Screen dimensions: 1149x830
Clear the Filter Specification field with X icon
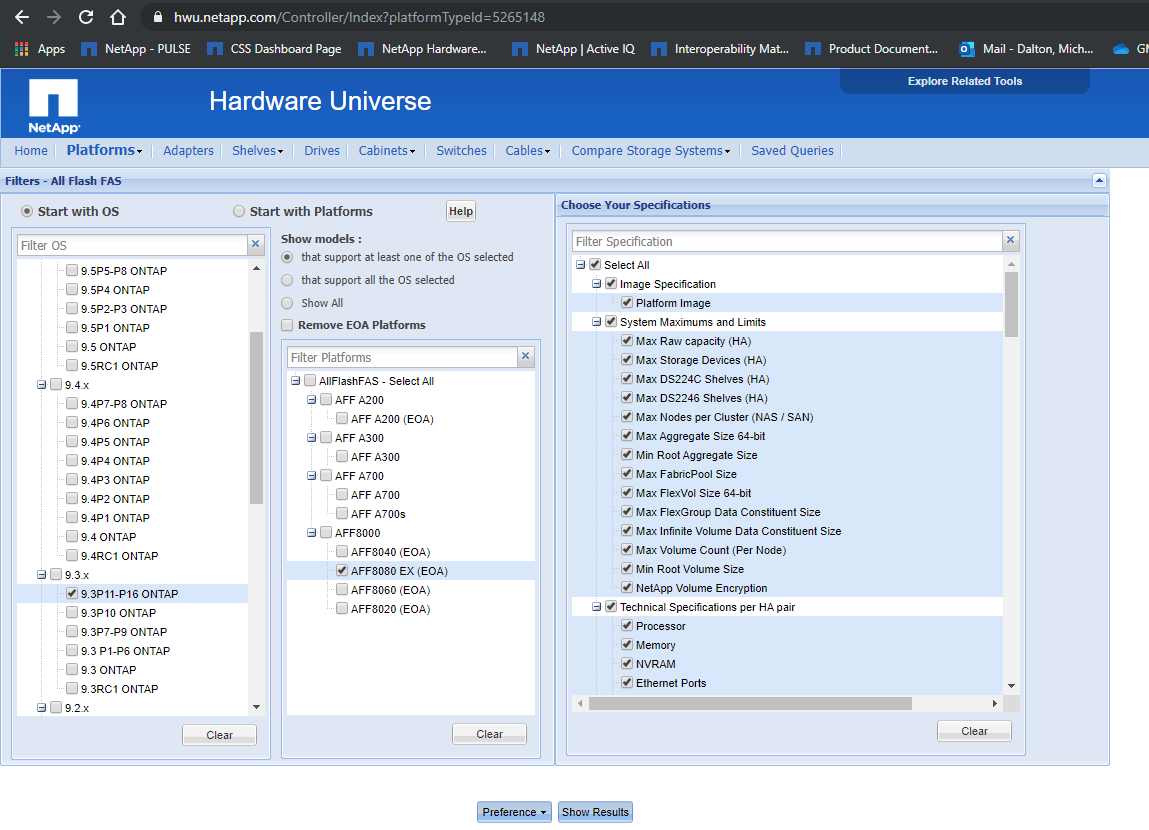point(1010,241)
